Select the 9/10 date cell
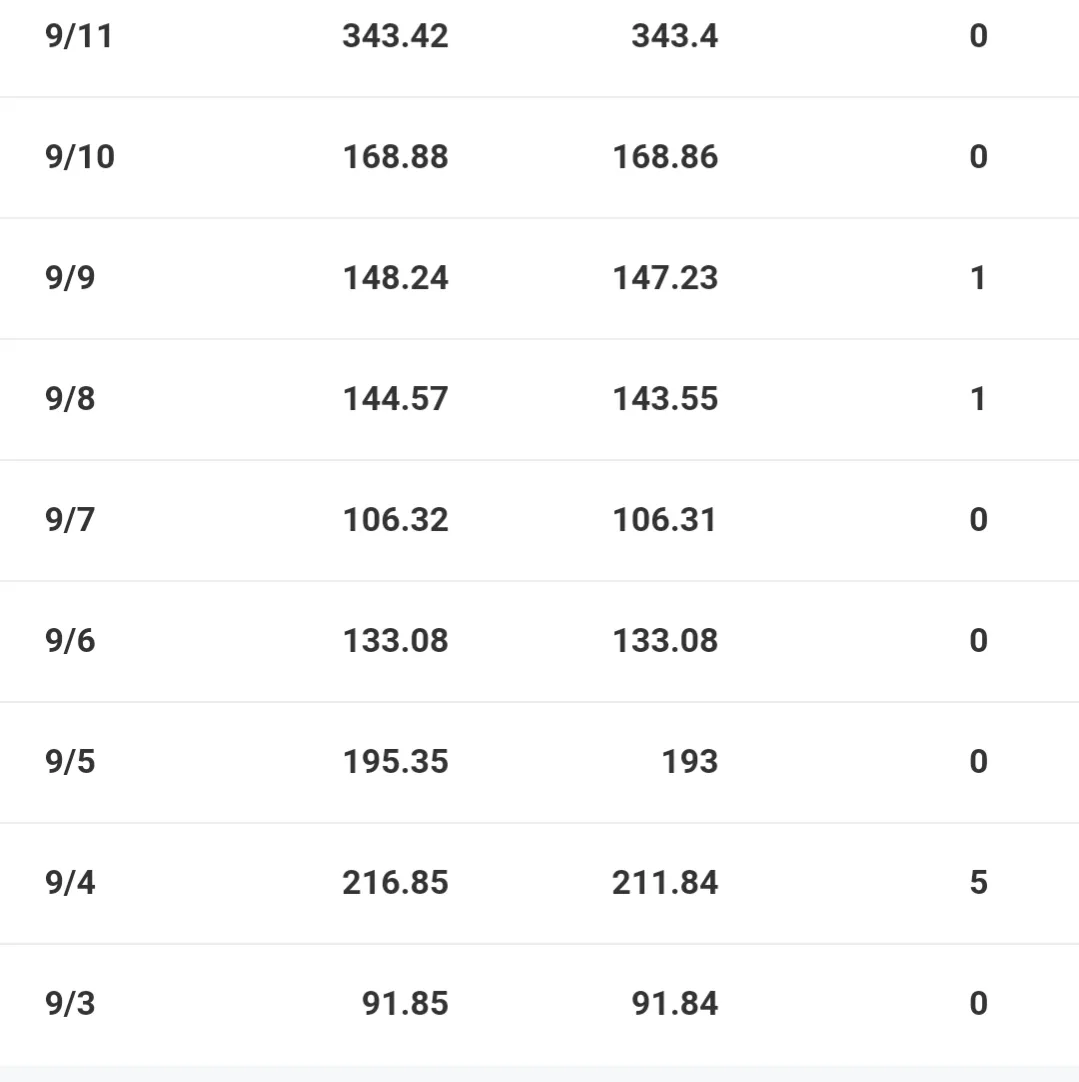 [80, 157]
